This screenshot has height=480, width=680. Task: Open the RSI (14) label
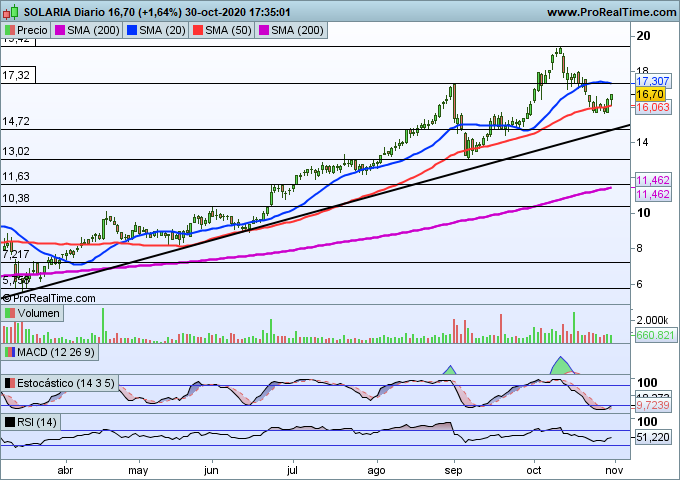pyautogui.click(x=38, y=422)
